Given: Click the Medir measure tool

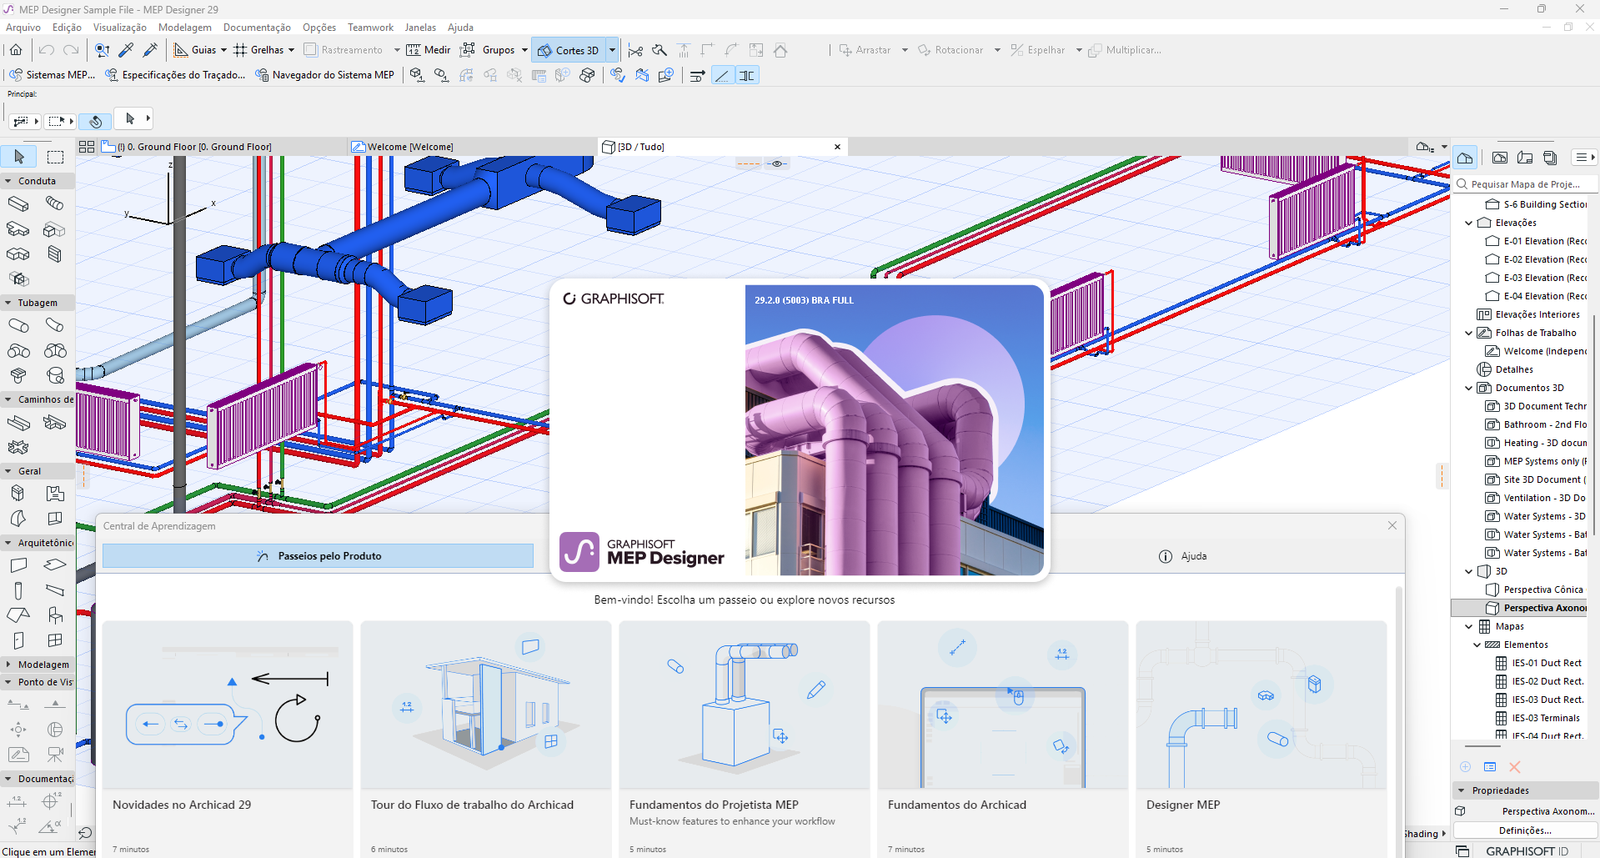Looking at the screenshot, I should coord(428,50).
